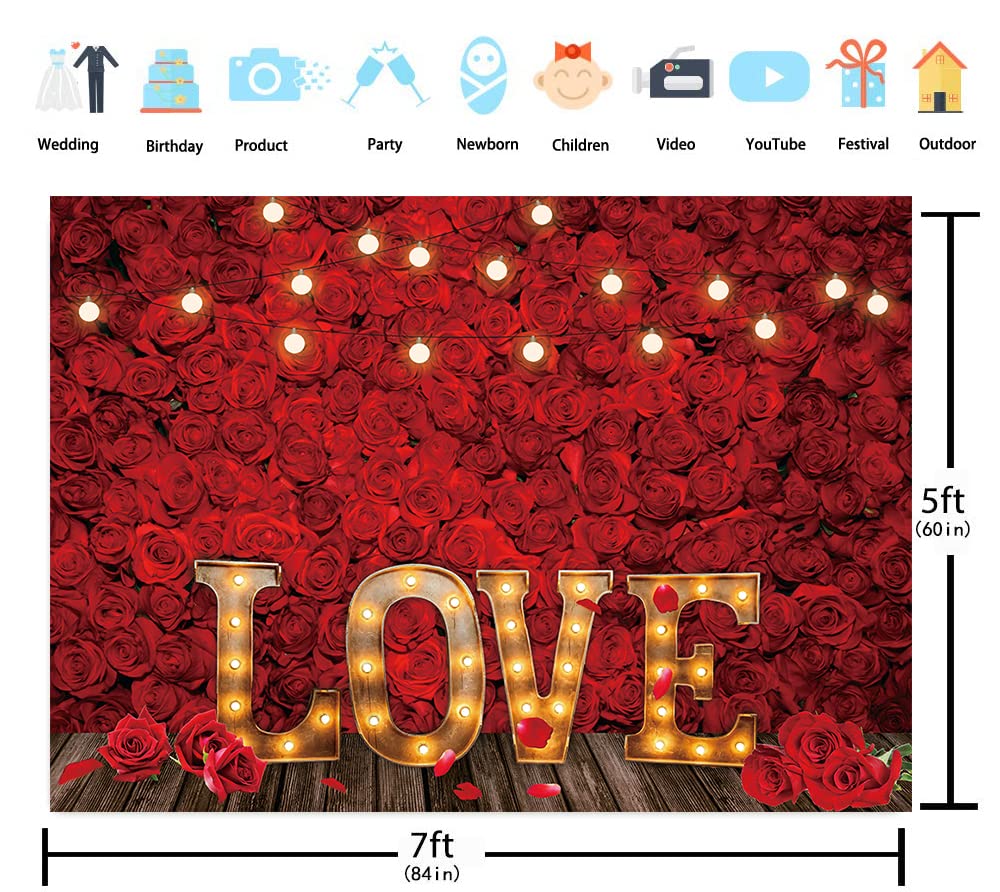Click the rose wall LOVE backdrop image
Viewport: 1000px width, 892px height.
click(481, 504)
